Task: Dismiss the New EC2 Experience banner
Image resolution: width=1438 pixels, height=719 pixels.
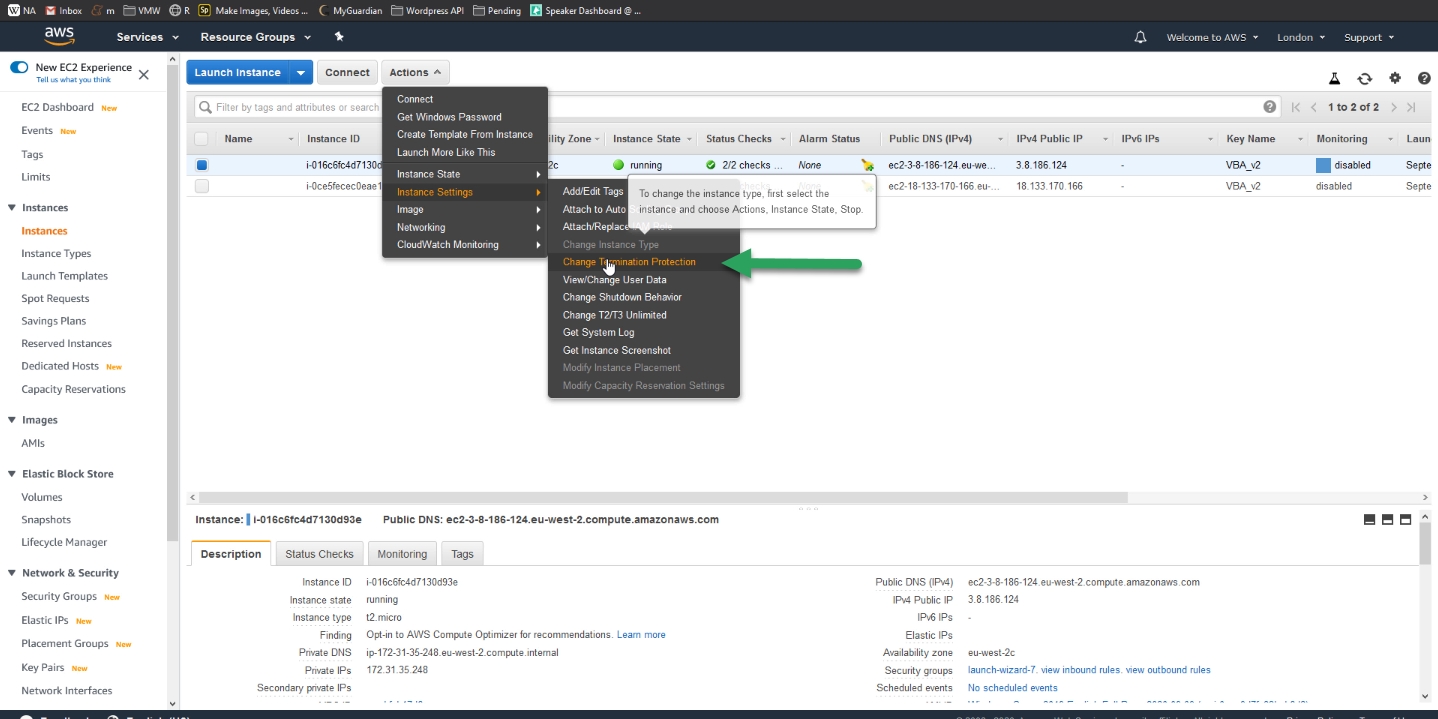Action: click(x=143, y=74)
